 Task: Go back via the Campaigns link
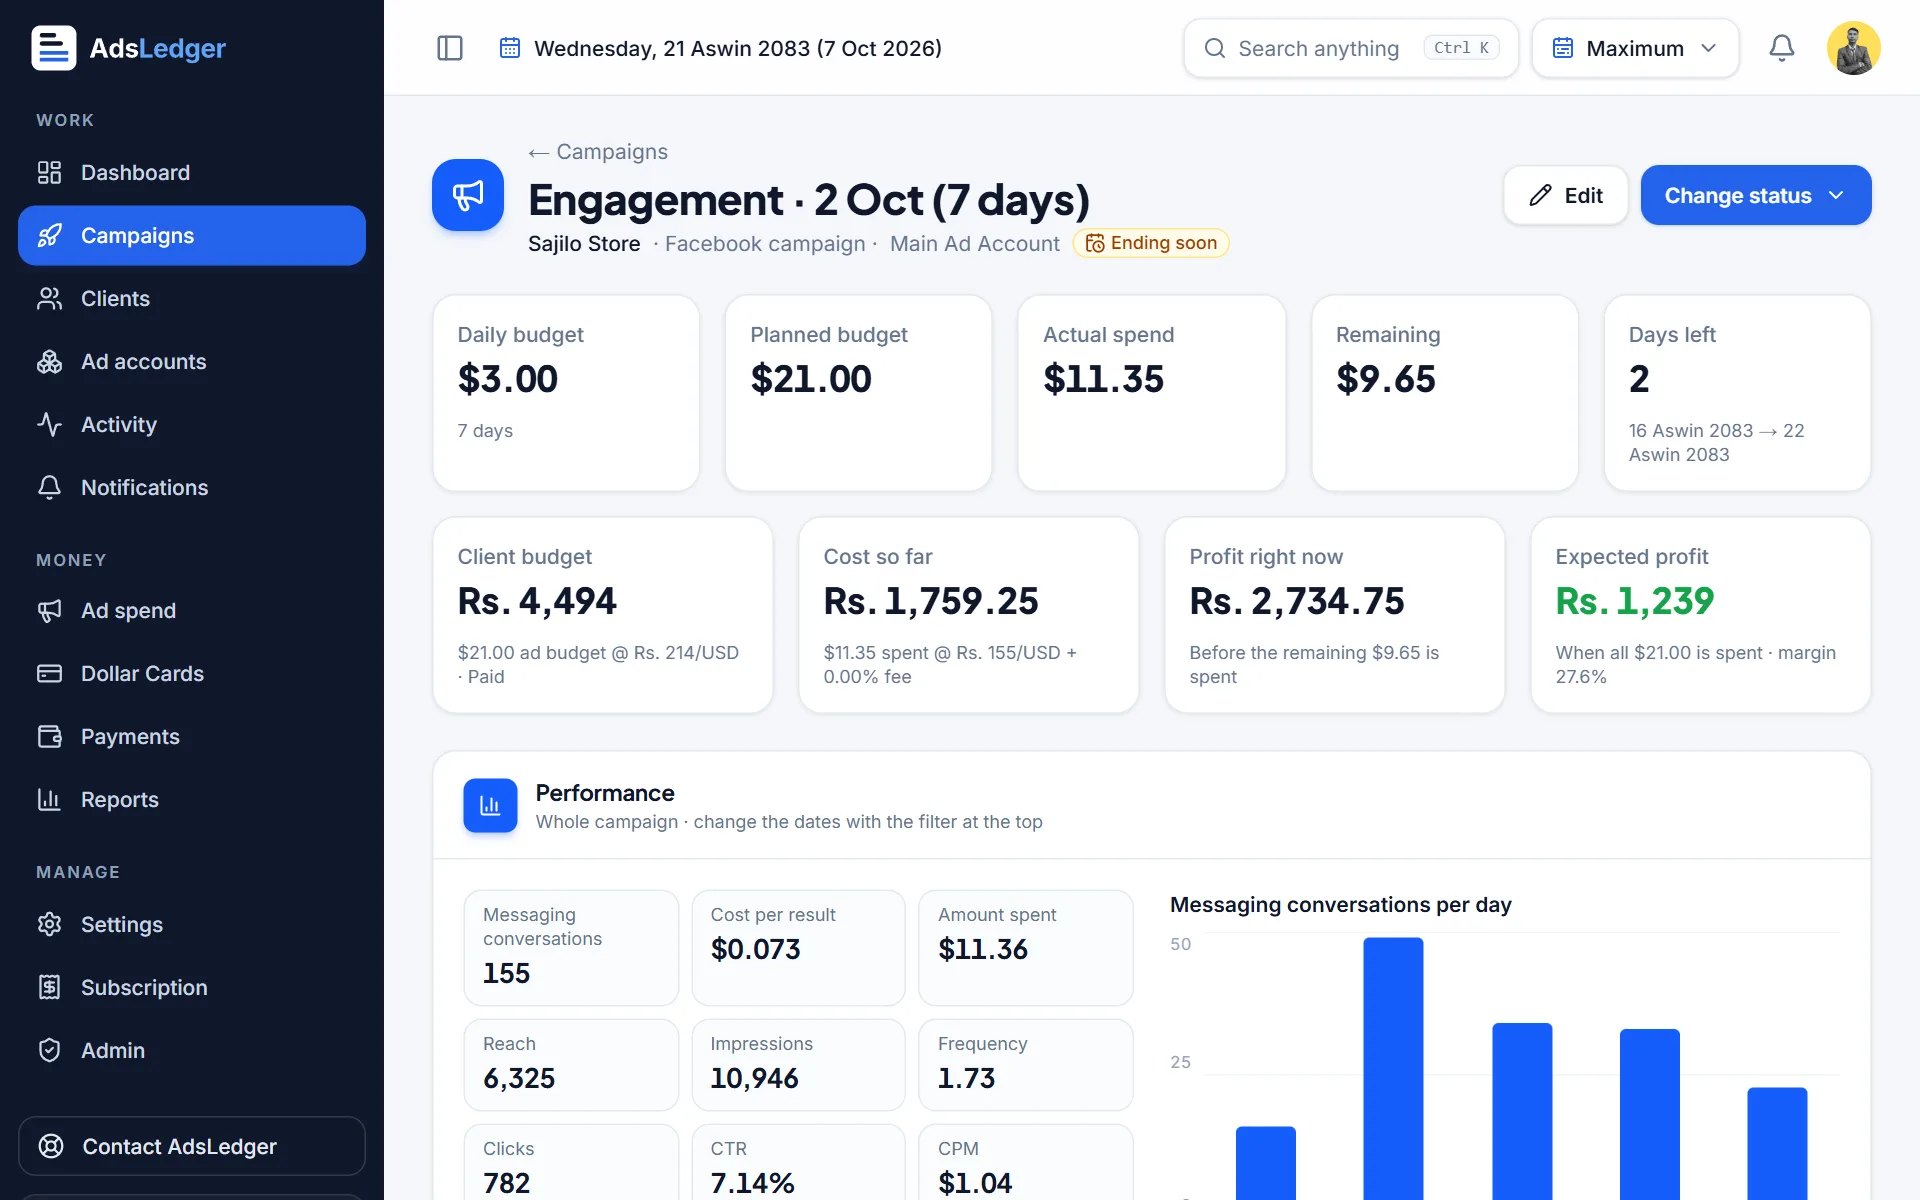click(598, 152)
